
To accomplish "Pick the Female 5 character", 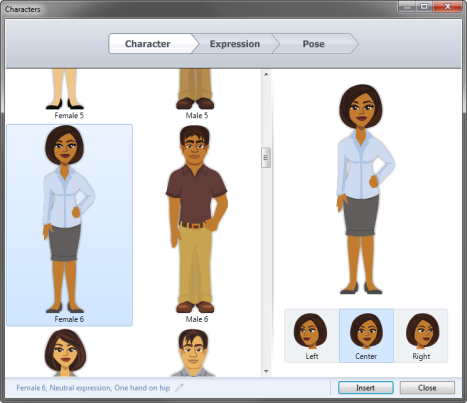I will tap(69, 94).
